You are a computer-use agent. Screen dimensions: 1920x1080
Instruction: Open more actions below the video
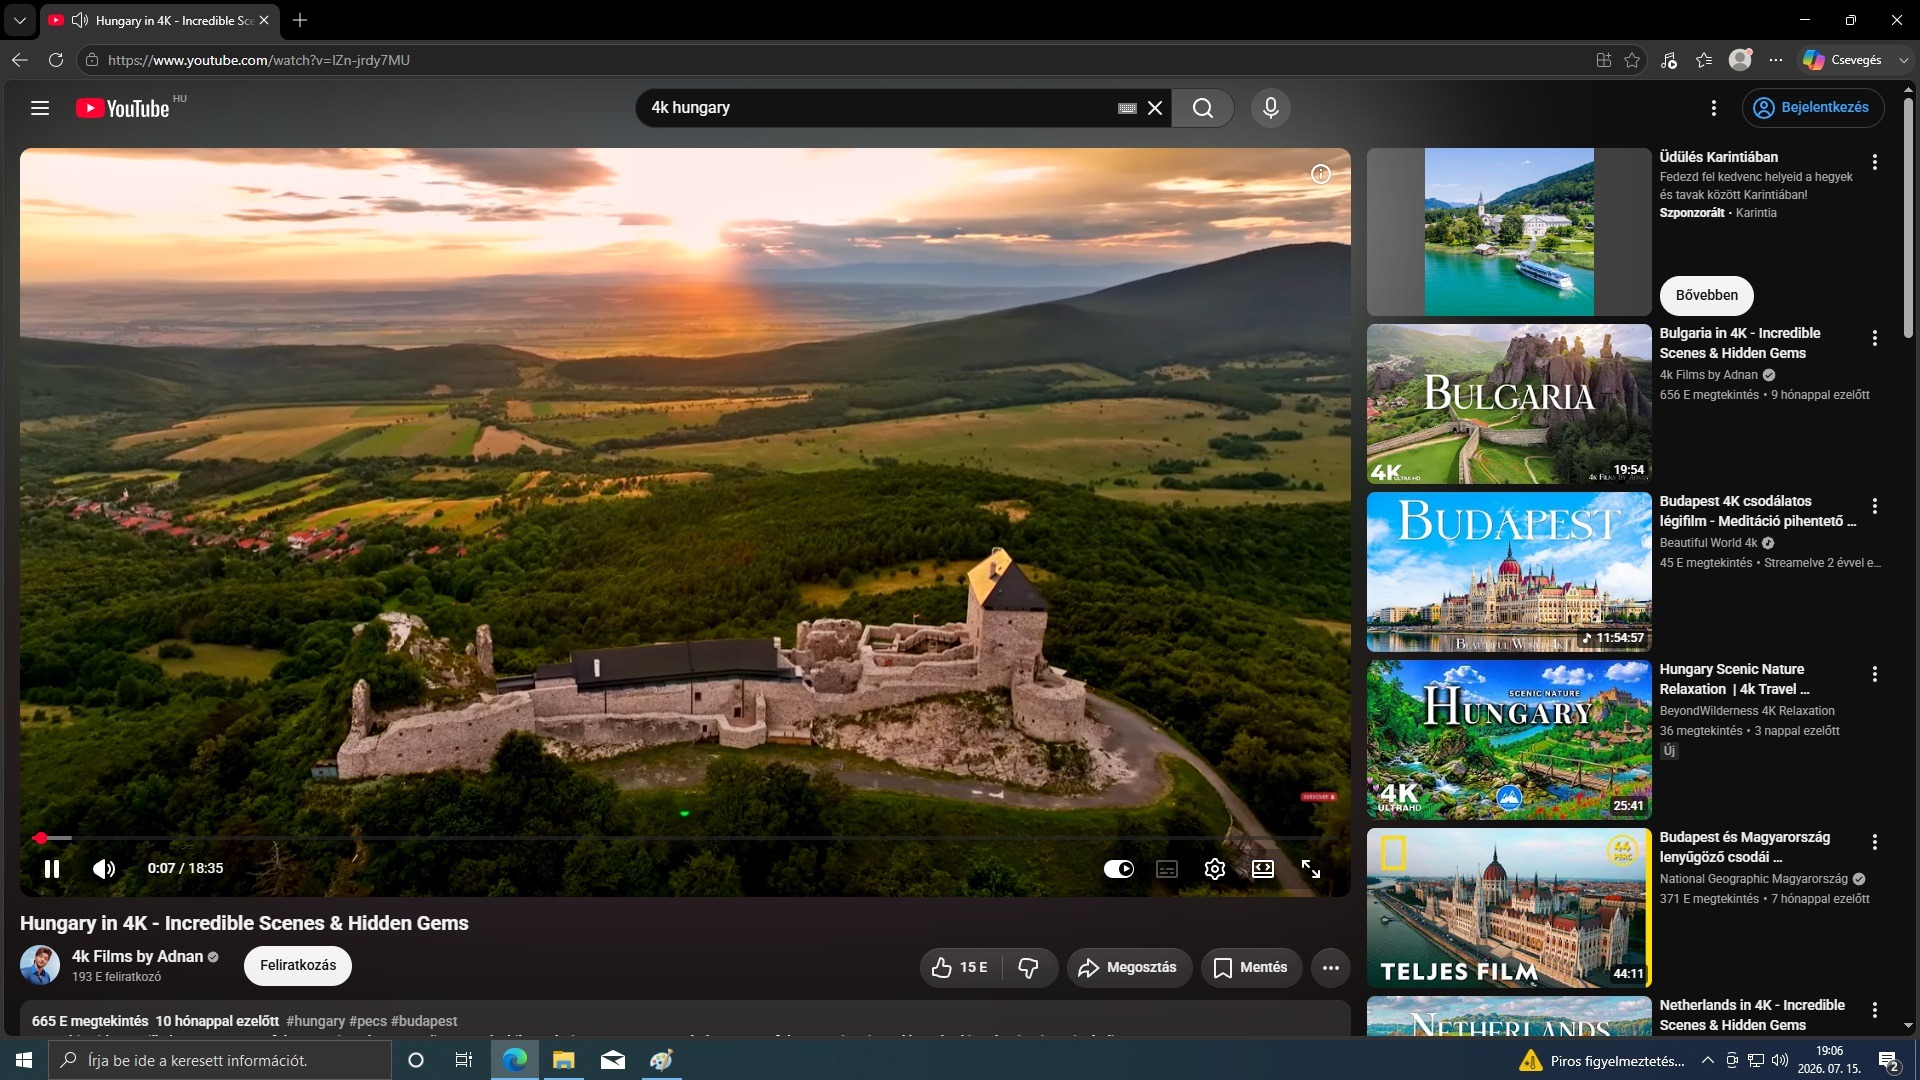(1331, 968)
